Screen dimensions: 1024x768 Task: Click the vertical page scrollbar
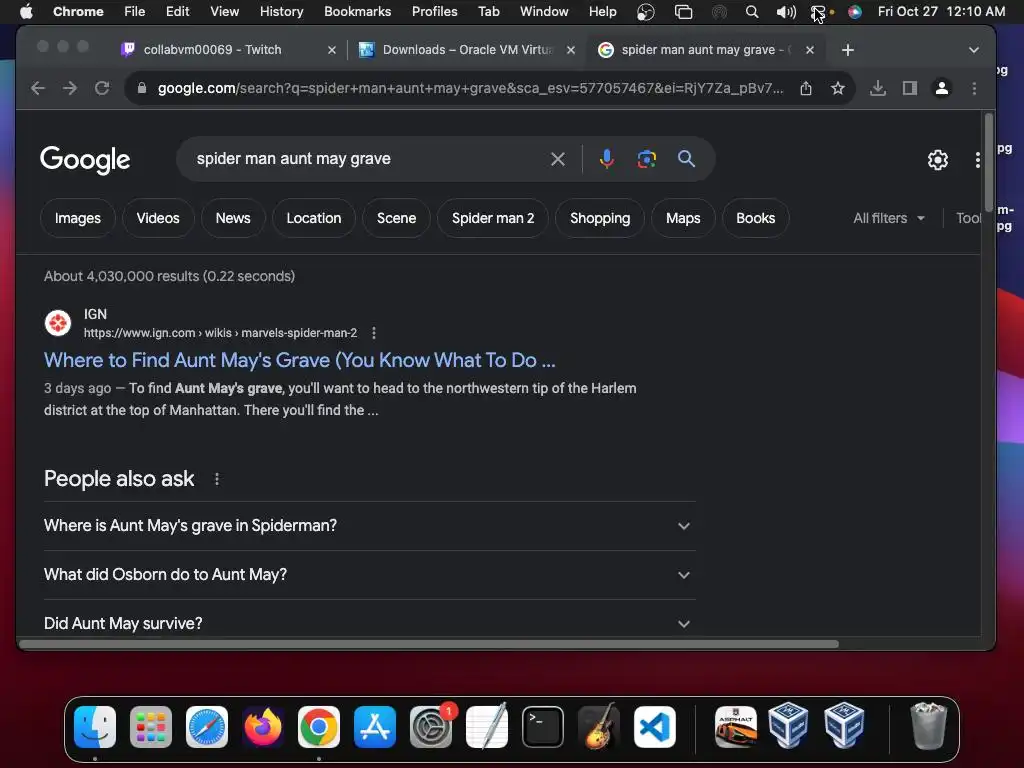pyautogui.click(x=989, y=162)
